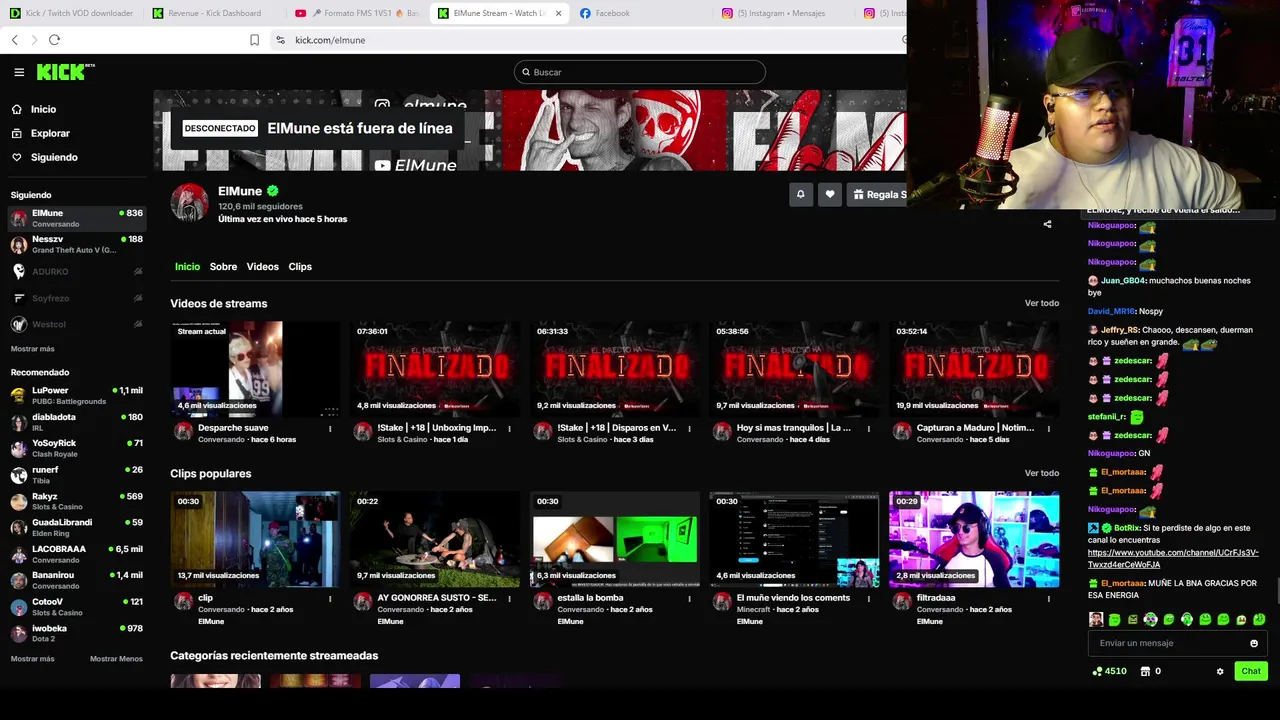Open diabladota recommended channel
This screenshot has height=720, width=1280.
tap(77, 422)
